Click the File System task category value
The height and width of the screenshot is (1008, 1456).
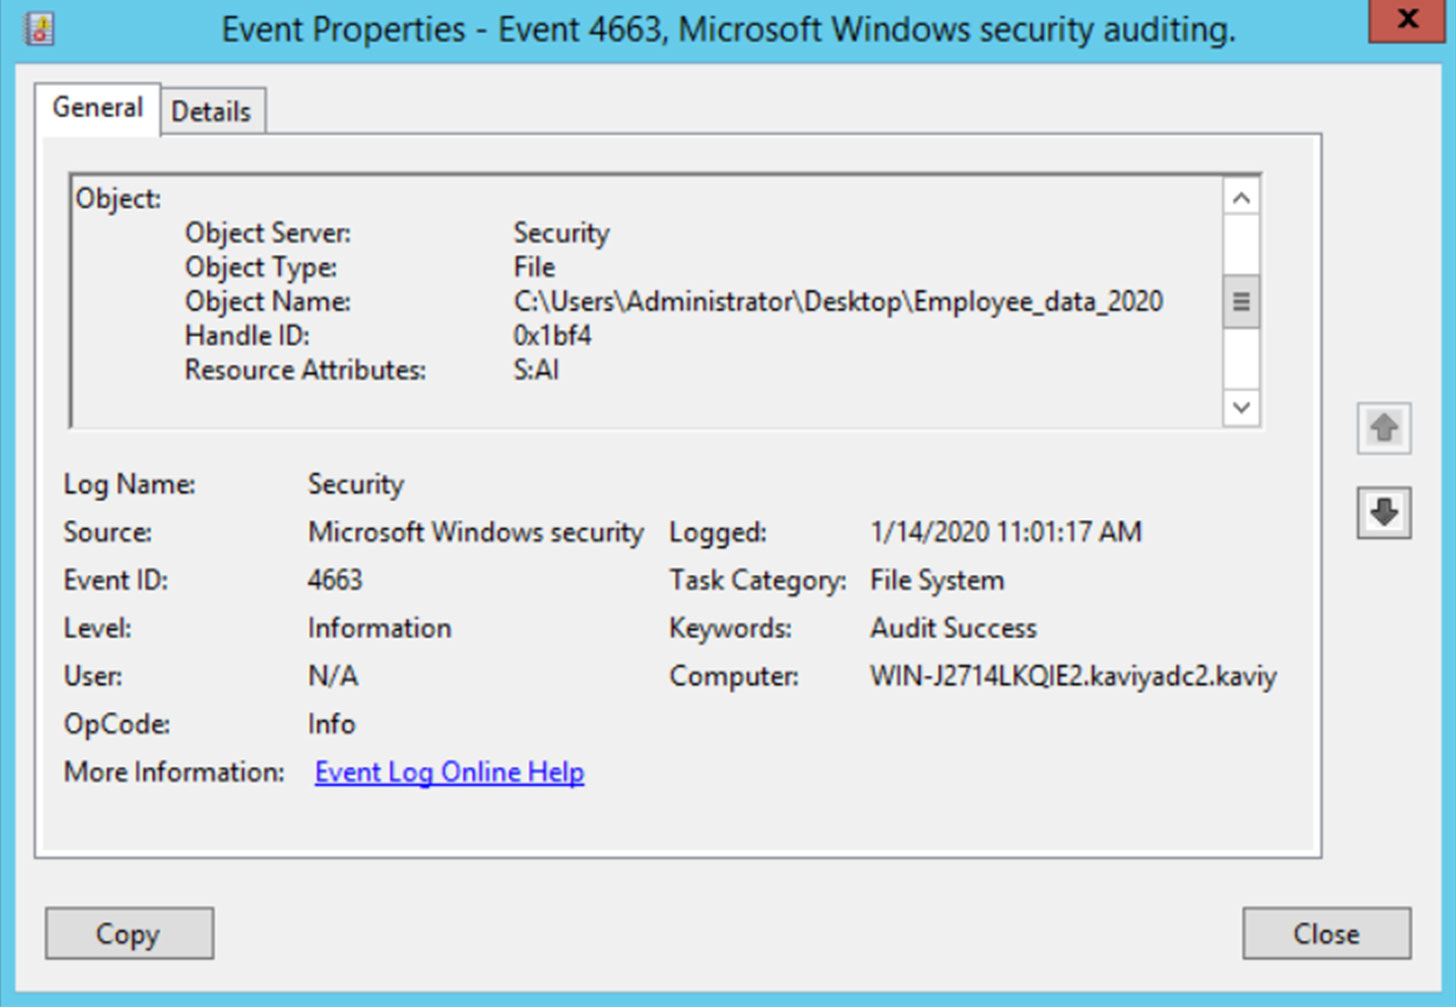(937, 580)
